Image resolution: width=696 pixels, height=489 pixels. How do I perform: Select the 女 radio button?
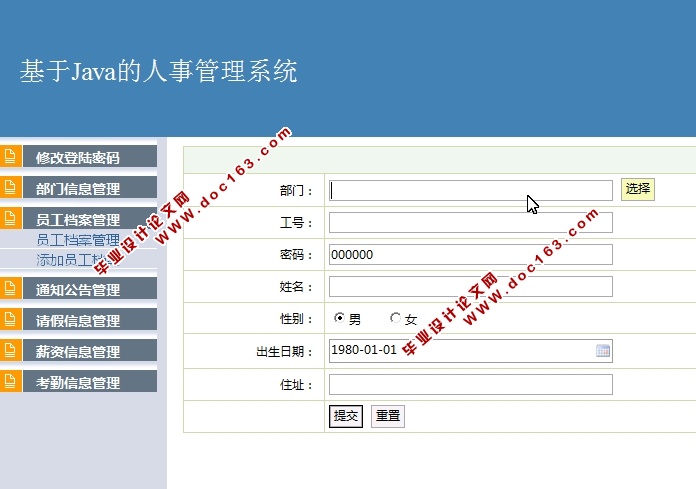(395, 318)
